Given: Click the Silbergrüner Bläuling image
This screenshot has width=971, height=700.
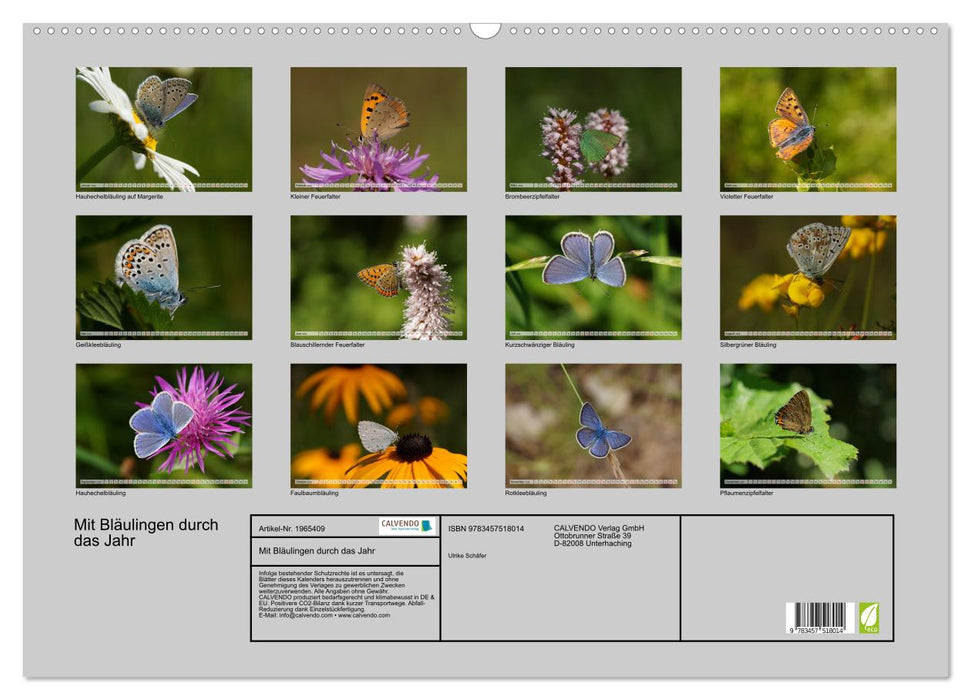Looking at the screenshot, I should pos(808,278).
